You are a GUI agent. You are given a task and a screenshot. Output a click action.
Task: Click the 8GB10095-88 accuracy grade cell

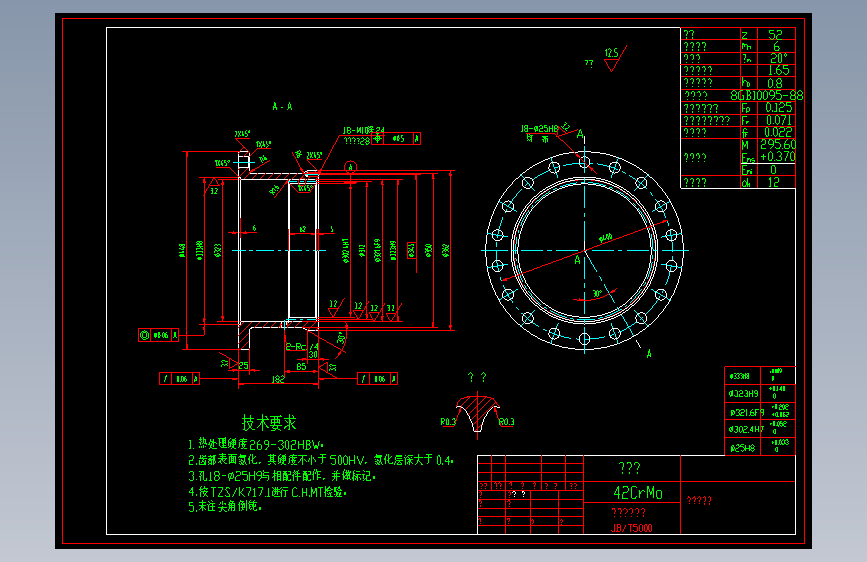coord(767,95)
